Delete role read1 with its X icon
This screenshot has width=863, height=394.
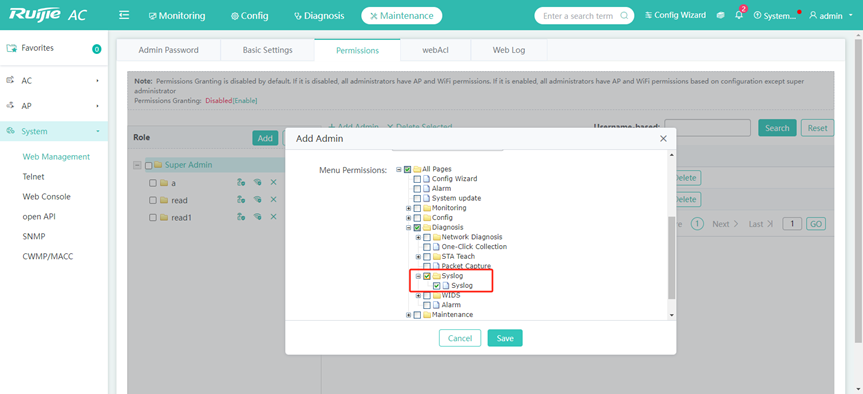(273, 217)
